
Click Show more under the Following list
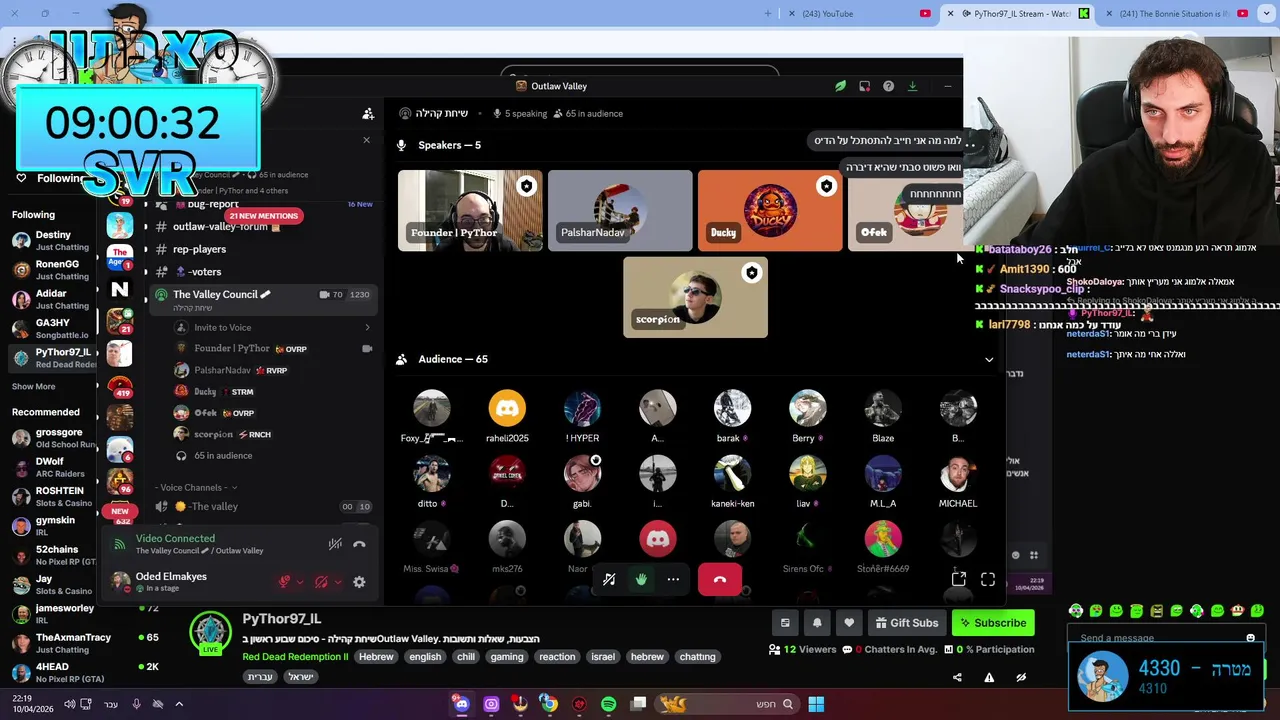pyautogui.click(x=33, y=386)
